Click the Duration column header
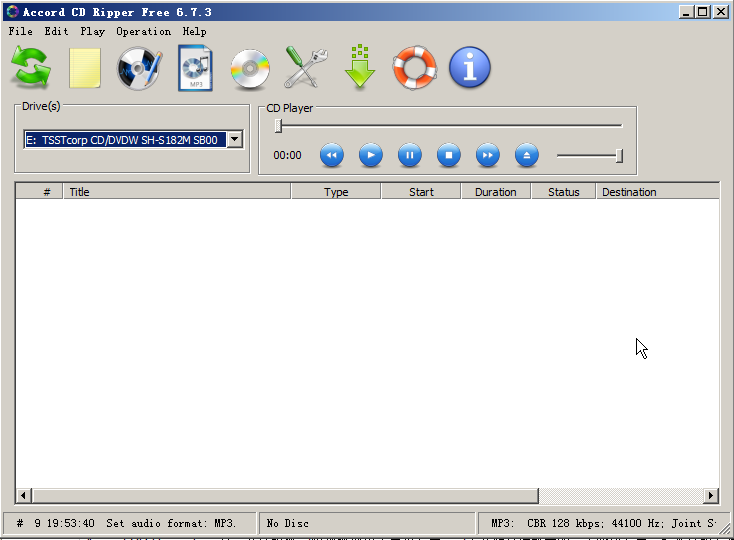This screenshot has width=734, height=540. tap(496, 192)
